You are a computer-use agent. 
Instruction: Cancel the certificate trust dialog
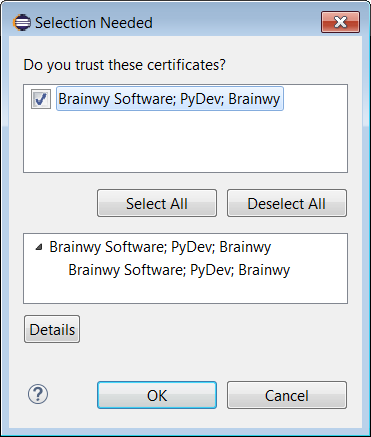287,395
